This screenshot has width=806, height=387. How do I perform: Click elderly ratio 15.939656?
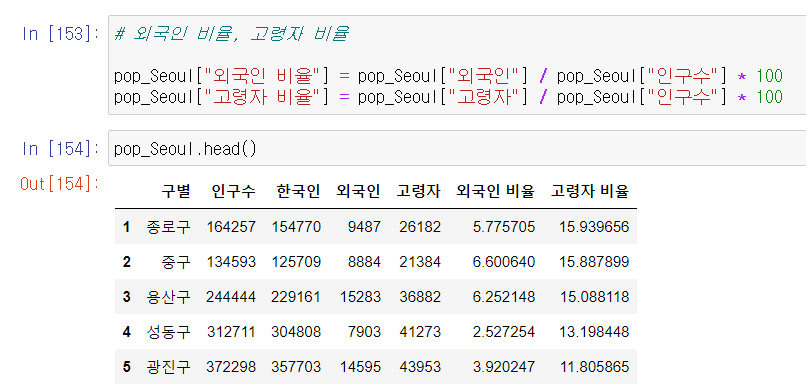click(x=594, y=227)
